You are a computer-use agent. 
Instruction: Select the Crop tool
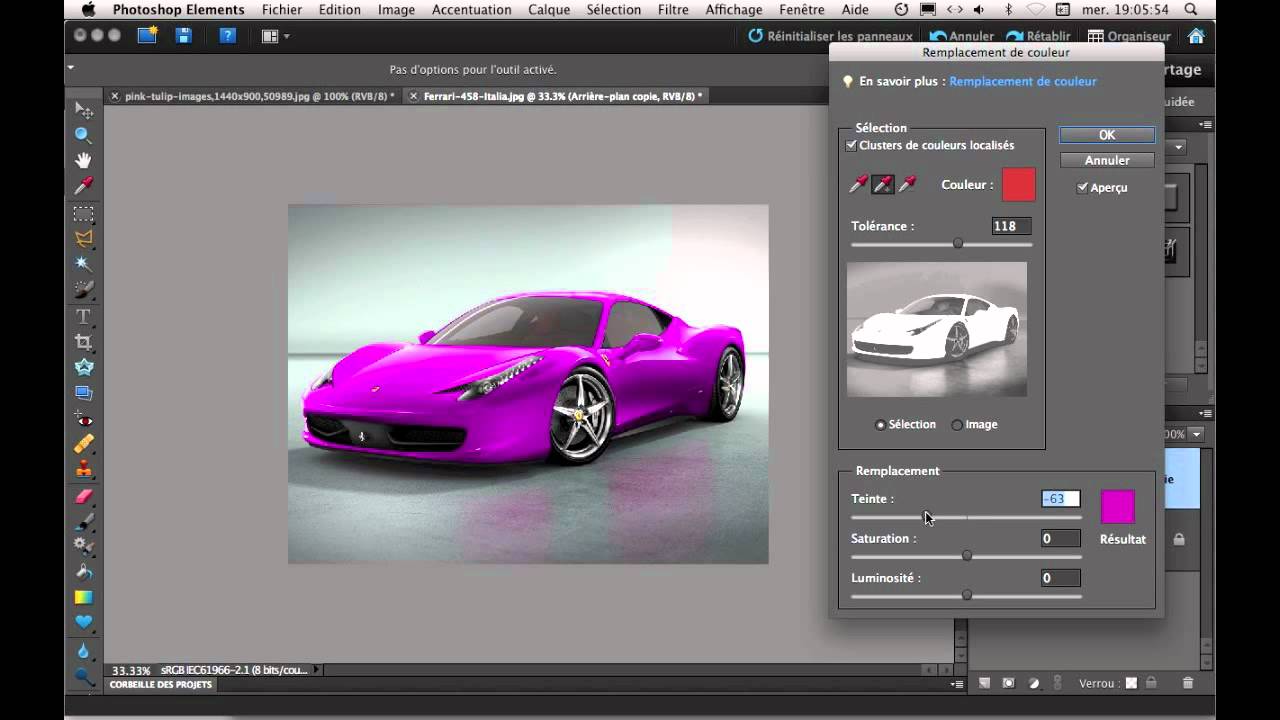[84, 342]
